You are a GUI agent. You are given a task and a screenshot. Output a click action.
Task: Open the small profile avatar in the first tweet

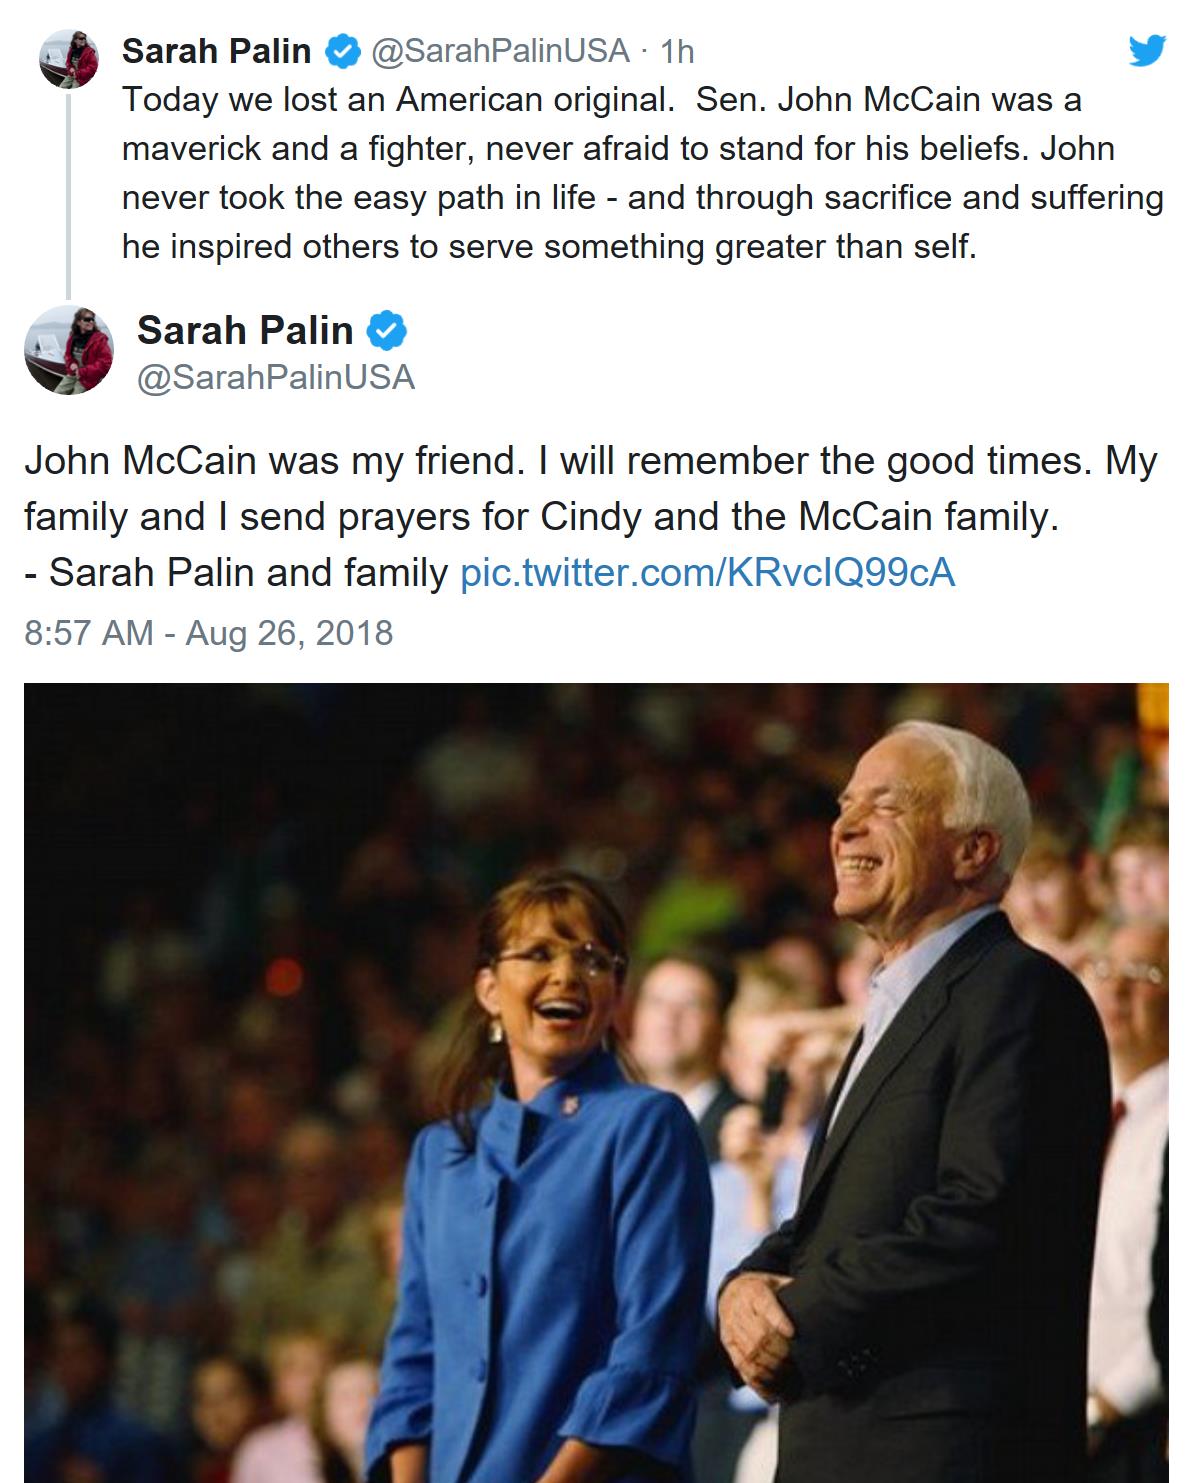68,60
